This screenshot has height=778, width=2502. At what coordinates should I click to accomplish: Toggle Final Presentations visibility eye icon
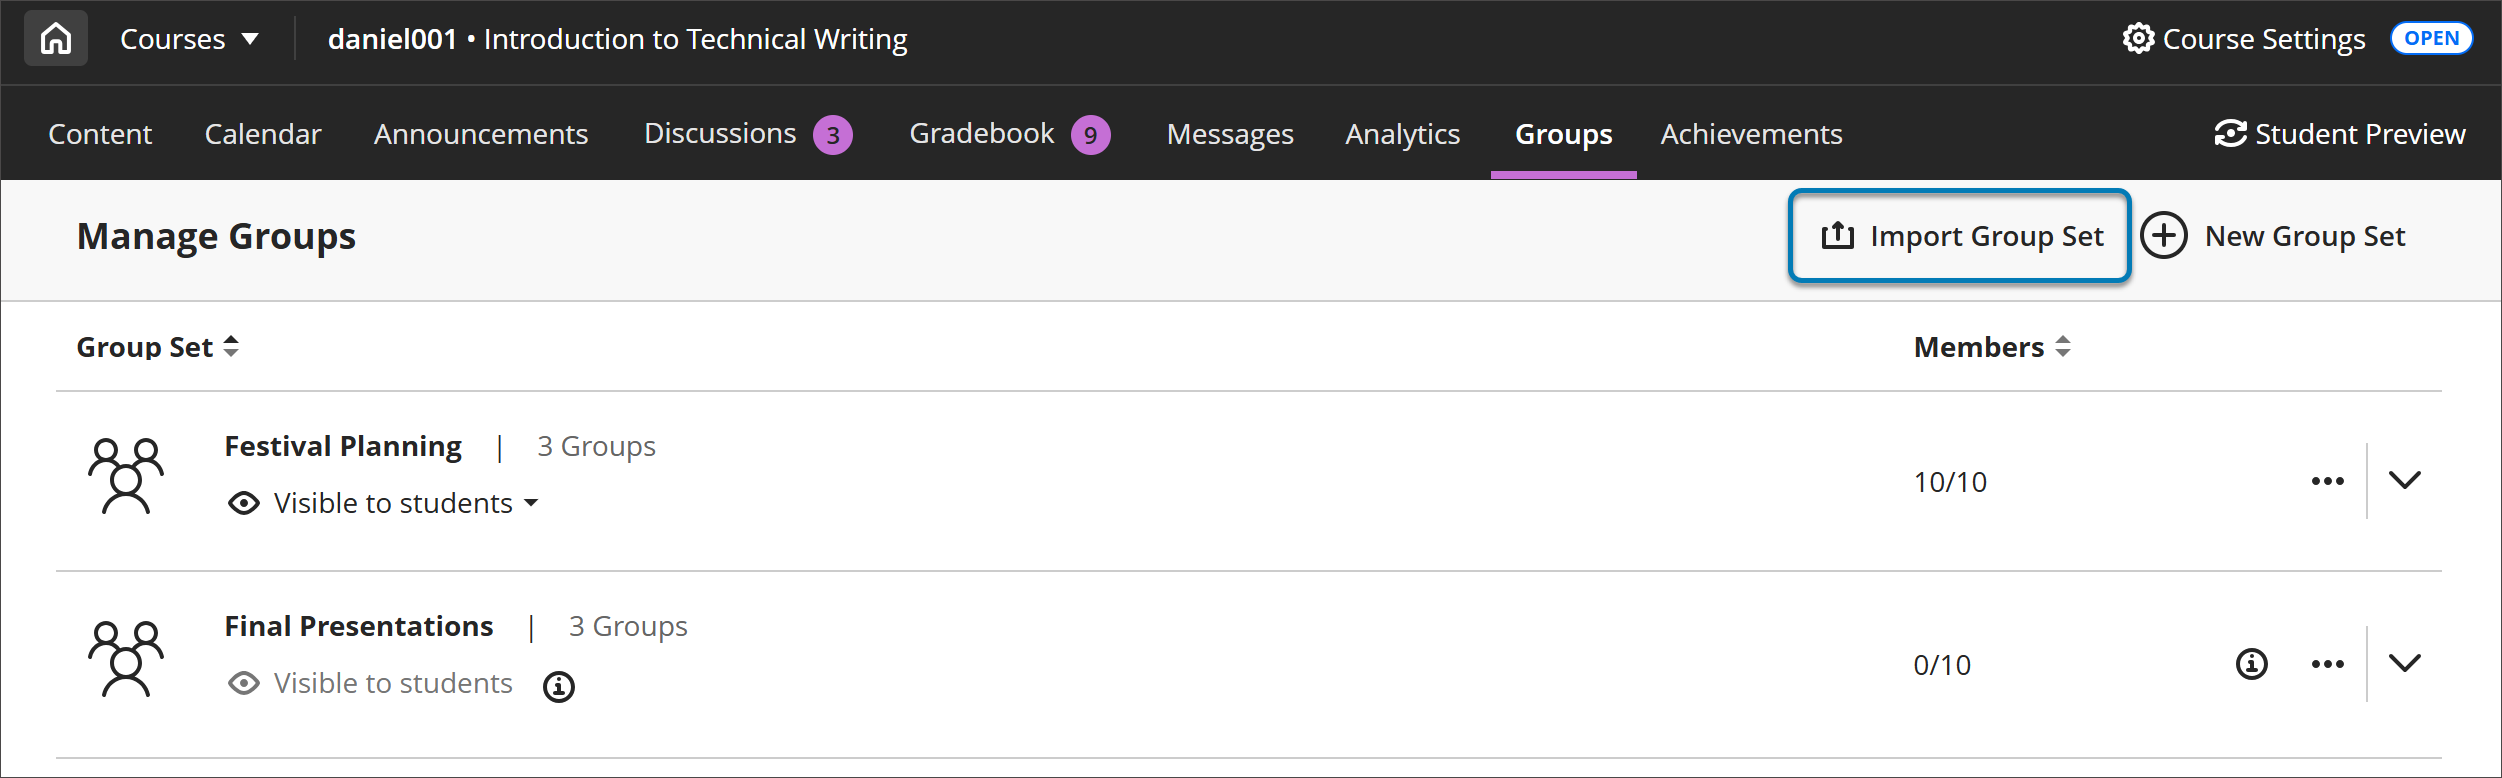pyautogui.click(x=244, y=683)
